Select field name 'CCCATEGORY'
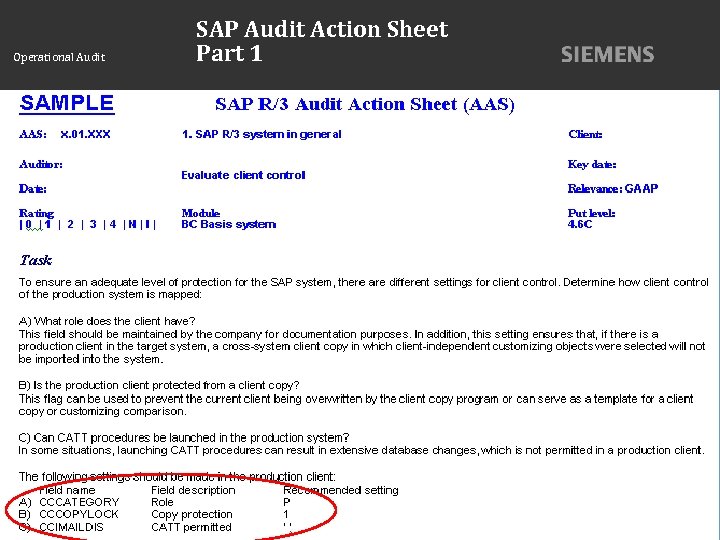Image resolution: width=720 pixels, height=540 pixels. [79, 502]
